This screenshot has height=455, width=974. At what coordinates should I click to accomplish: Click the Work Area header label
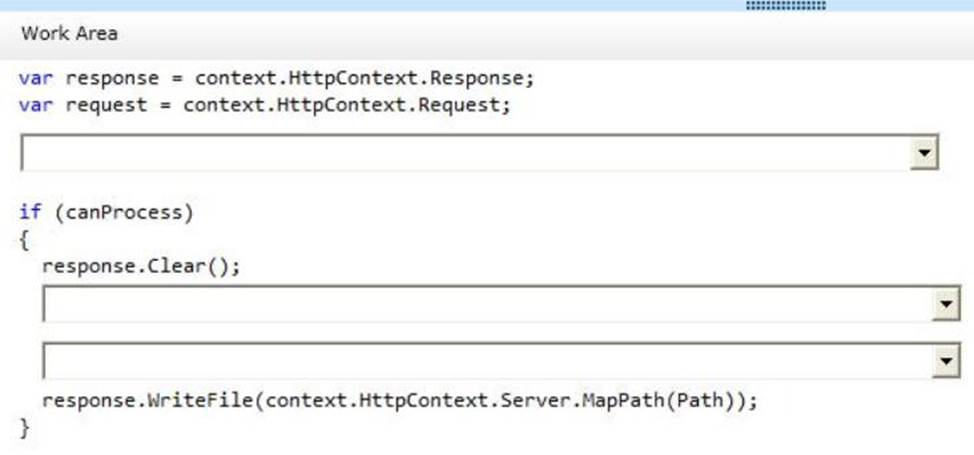click(x=69, y=33)
